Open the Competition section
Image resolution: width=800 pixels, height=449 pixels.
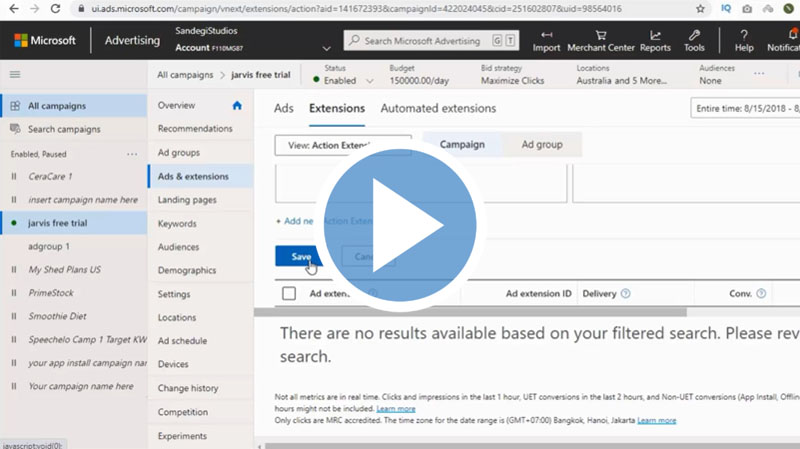[183, 412]
